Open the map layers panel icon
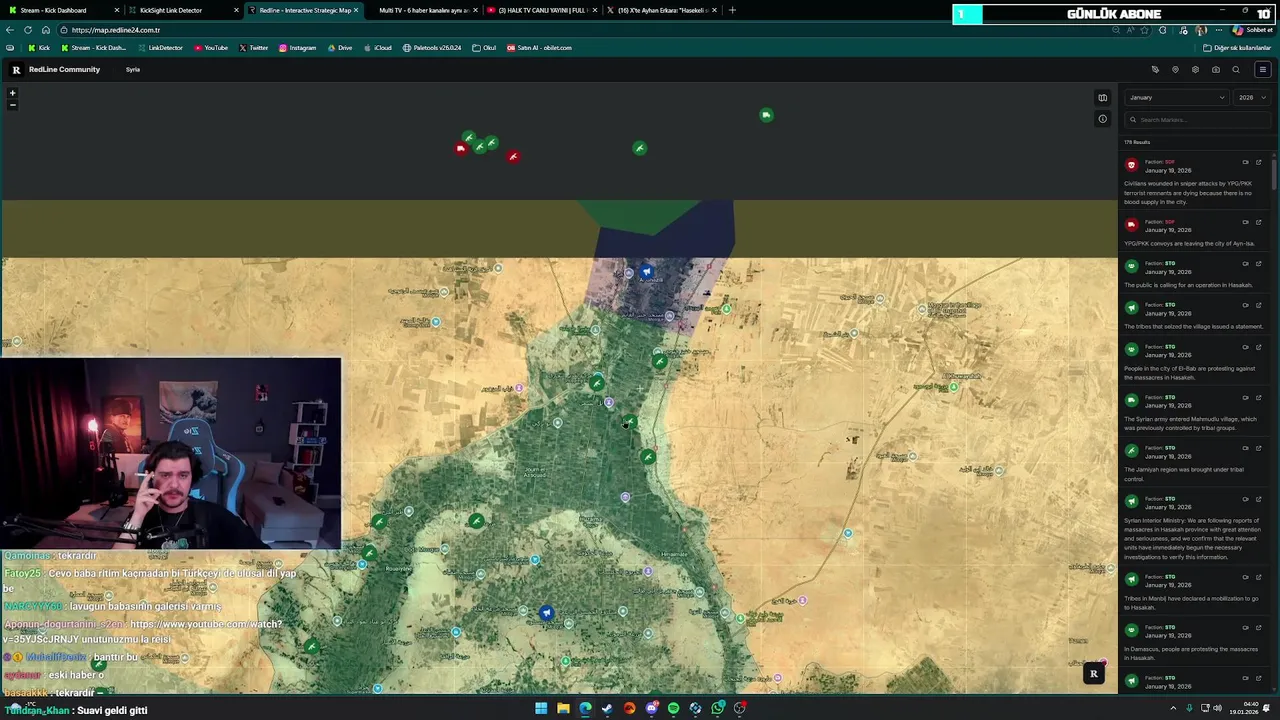Image resolution: width=1280 pixels, height=720 pixels. [1102, 98]
